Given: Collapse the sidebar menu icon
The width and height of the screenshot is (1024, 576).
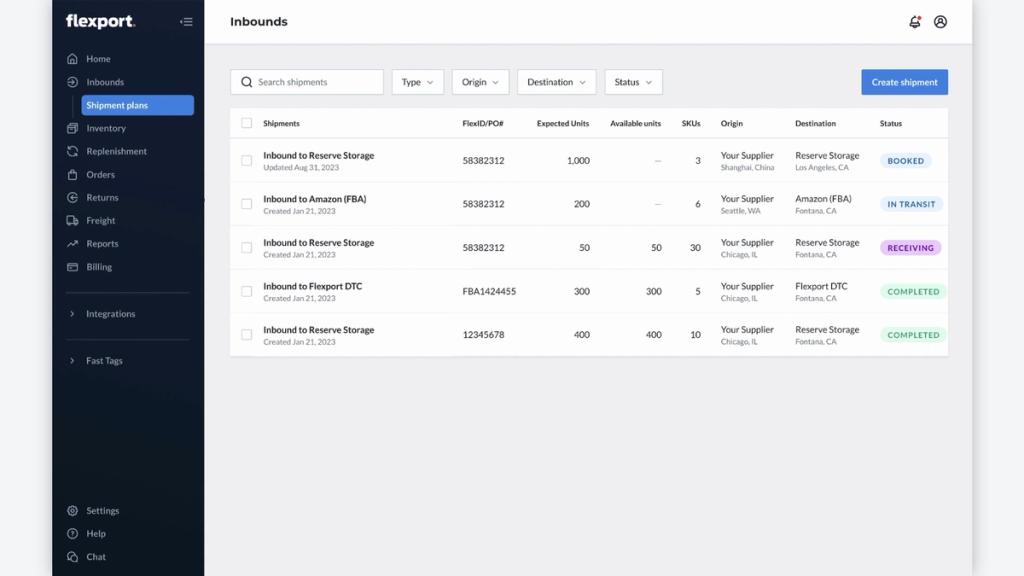Looking at the screenshot, I should tap(186, 22).
